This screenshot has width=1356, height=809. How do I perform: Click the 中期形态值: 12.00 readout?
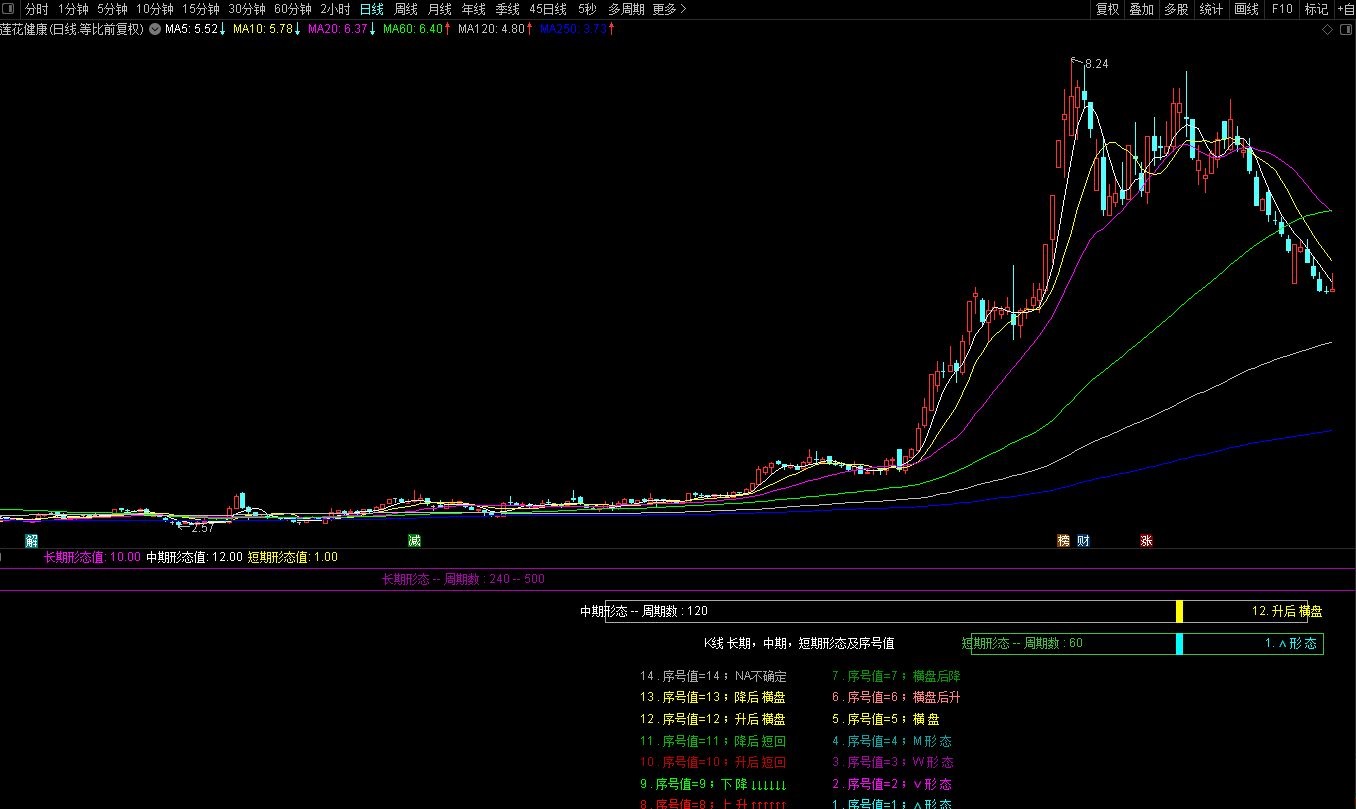[x=194, y=557]
